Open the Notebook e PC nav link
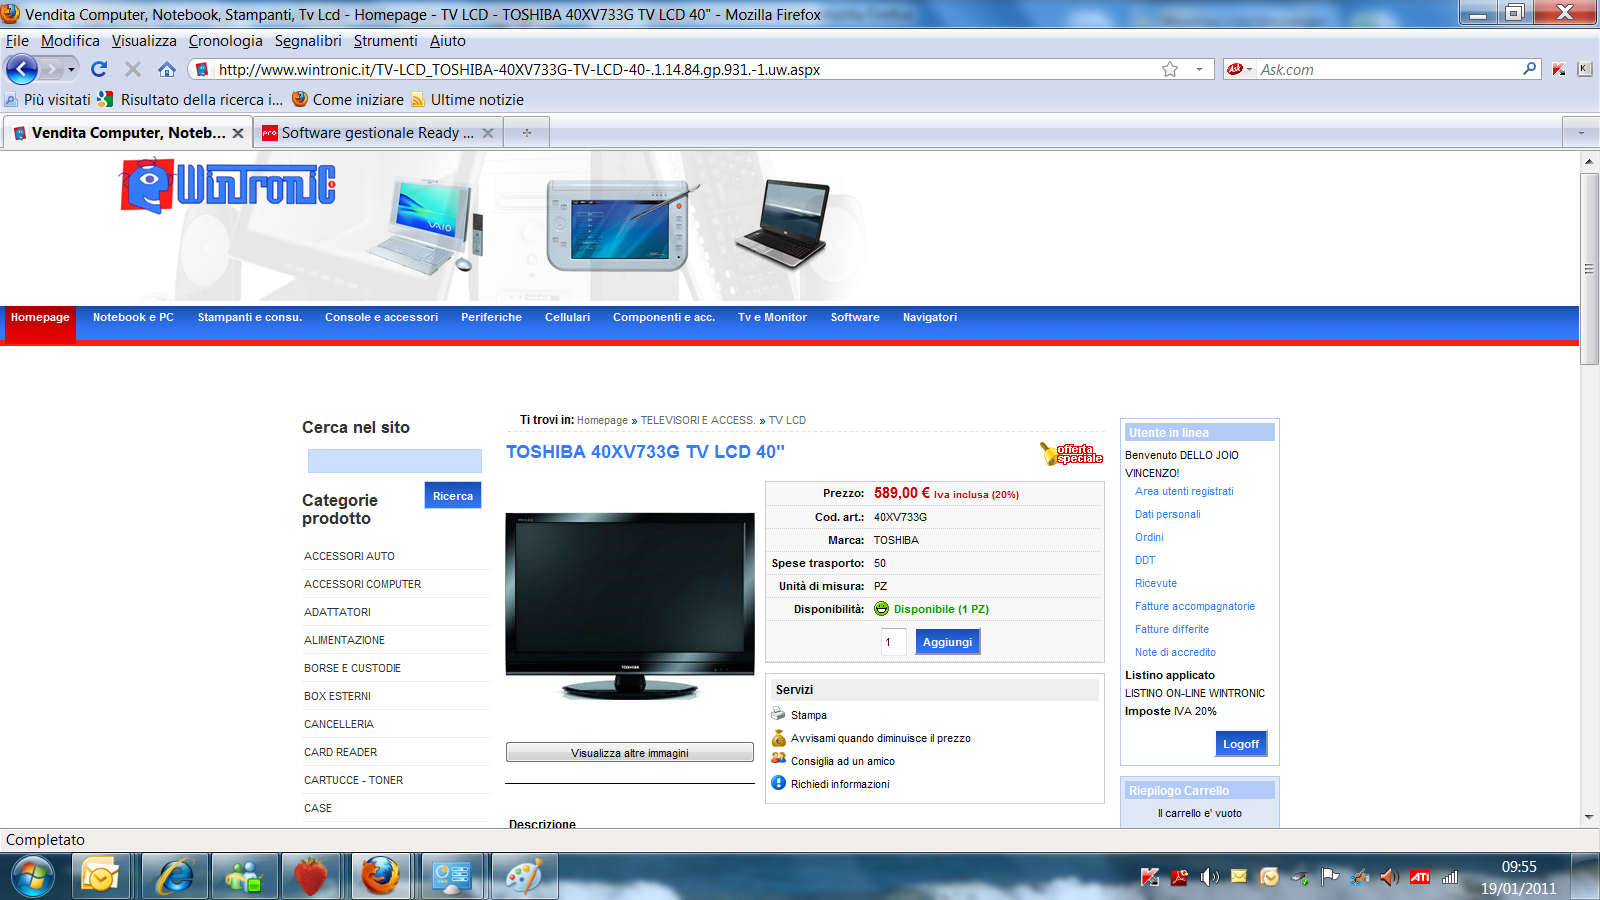The height and width of the screenshot is (900, 1600). (x=133, y=317)
